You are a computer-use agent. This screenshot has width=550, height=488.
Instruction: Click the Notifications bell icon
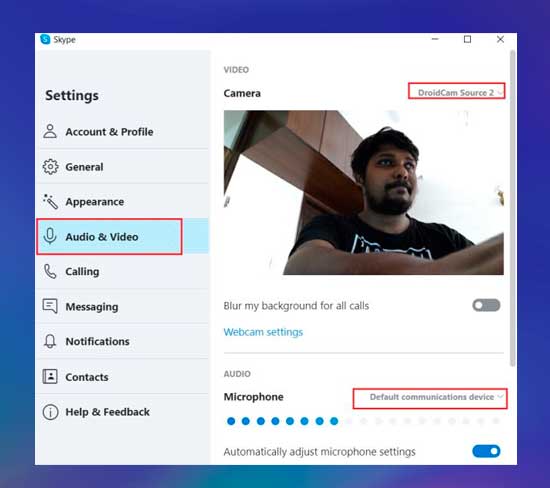click(x=50, y=341)
